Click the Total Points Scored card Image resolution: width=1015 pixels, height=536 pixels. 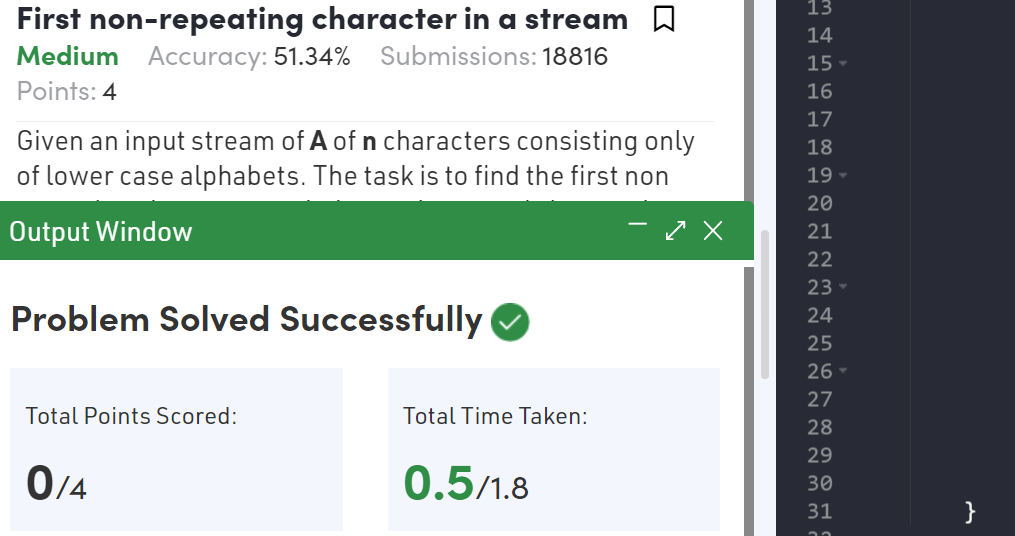(176, 449)
